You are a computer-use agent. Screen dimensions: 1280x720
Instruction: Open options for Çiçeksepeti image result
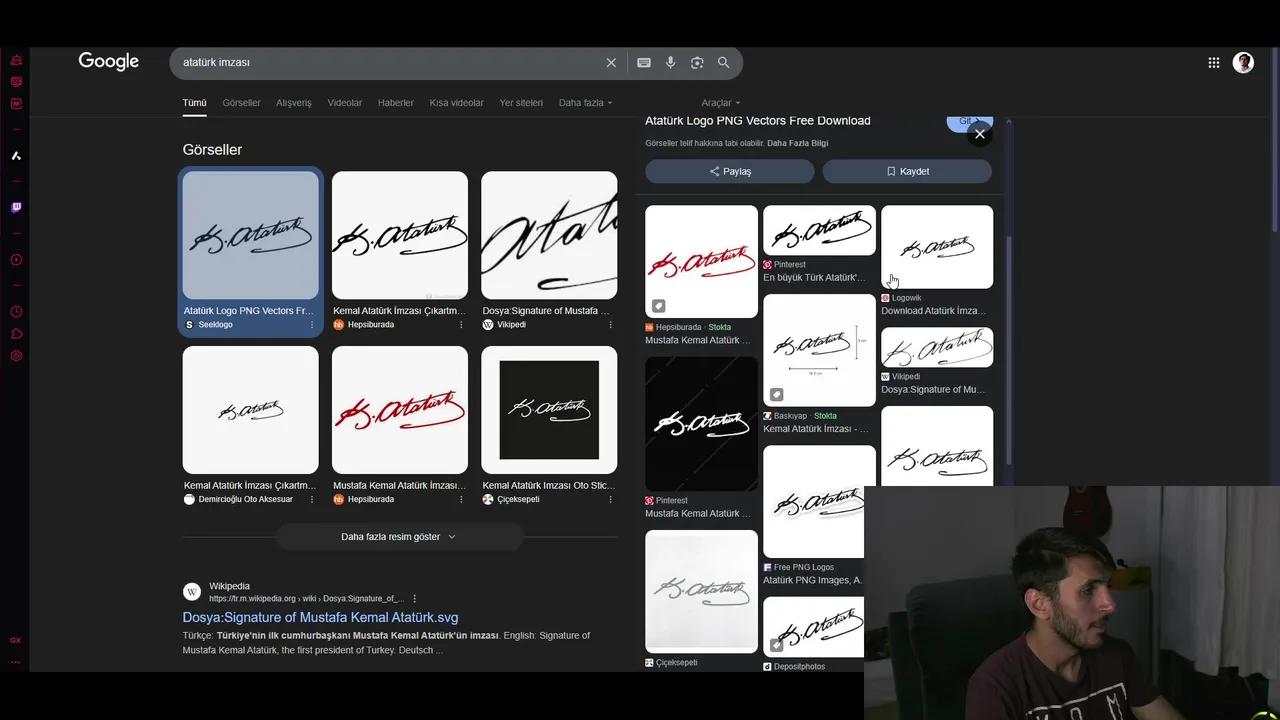610,499
